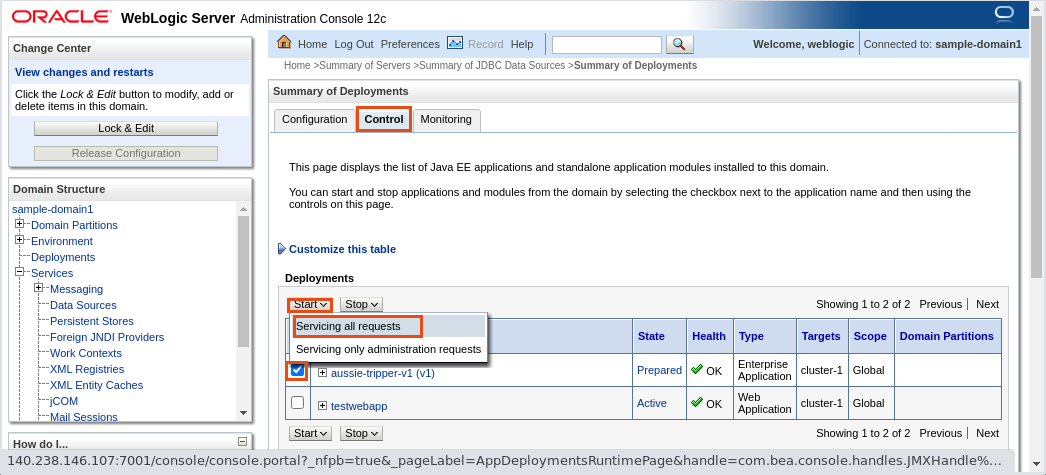Viewport: 1046px width, 475px height.
Task: Click Summary of Servers breadcrumb
Action: [x=365, y=65]
